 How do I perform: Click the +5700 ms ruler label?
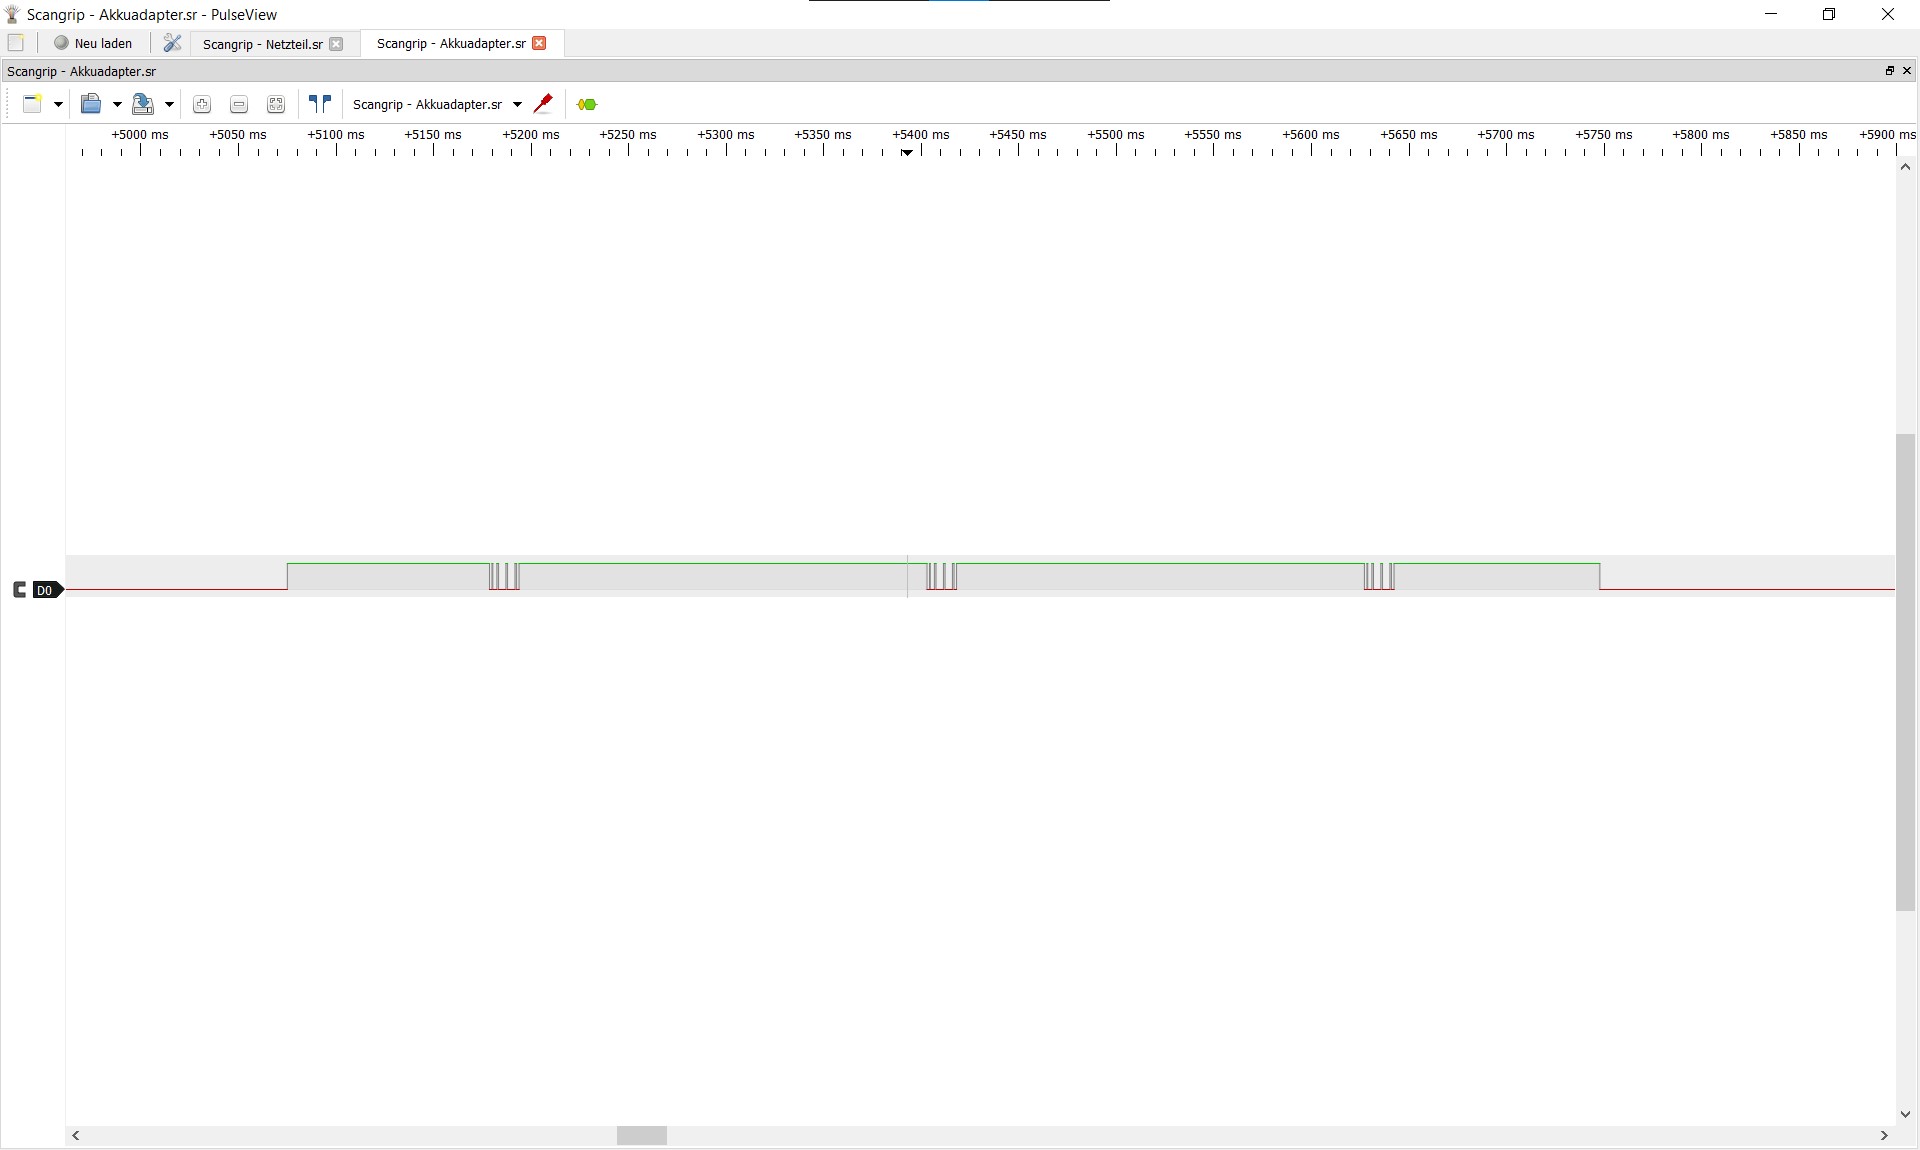1506,134
